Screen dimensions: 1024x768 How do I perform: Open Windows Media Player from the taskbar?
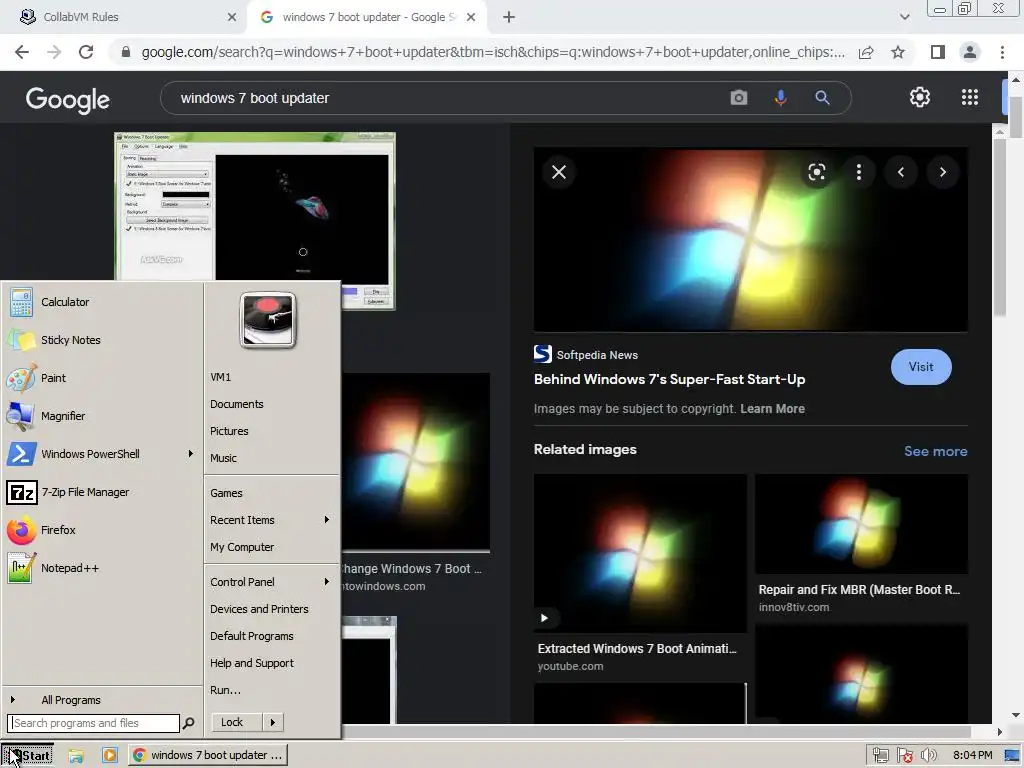click(109, 756)
